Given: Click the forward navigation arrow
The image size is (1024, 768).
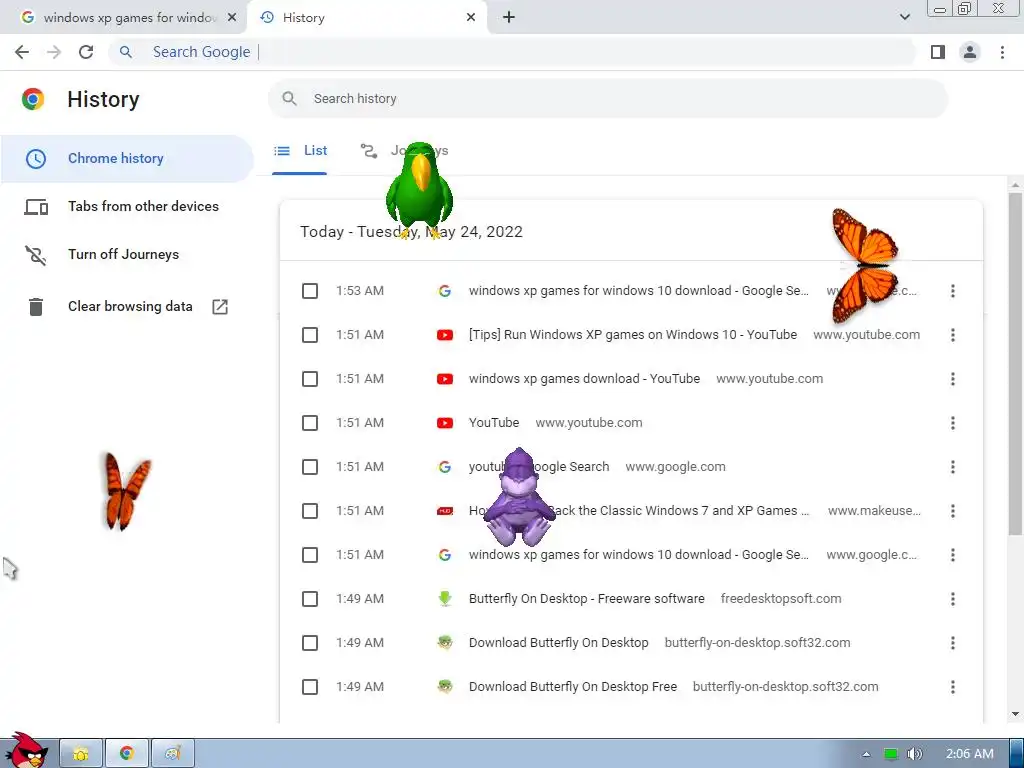Looking at the screenshot, I should 54,52.
